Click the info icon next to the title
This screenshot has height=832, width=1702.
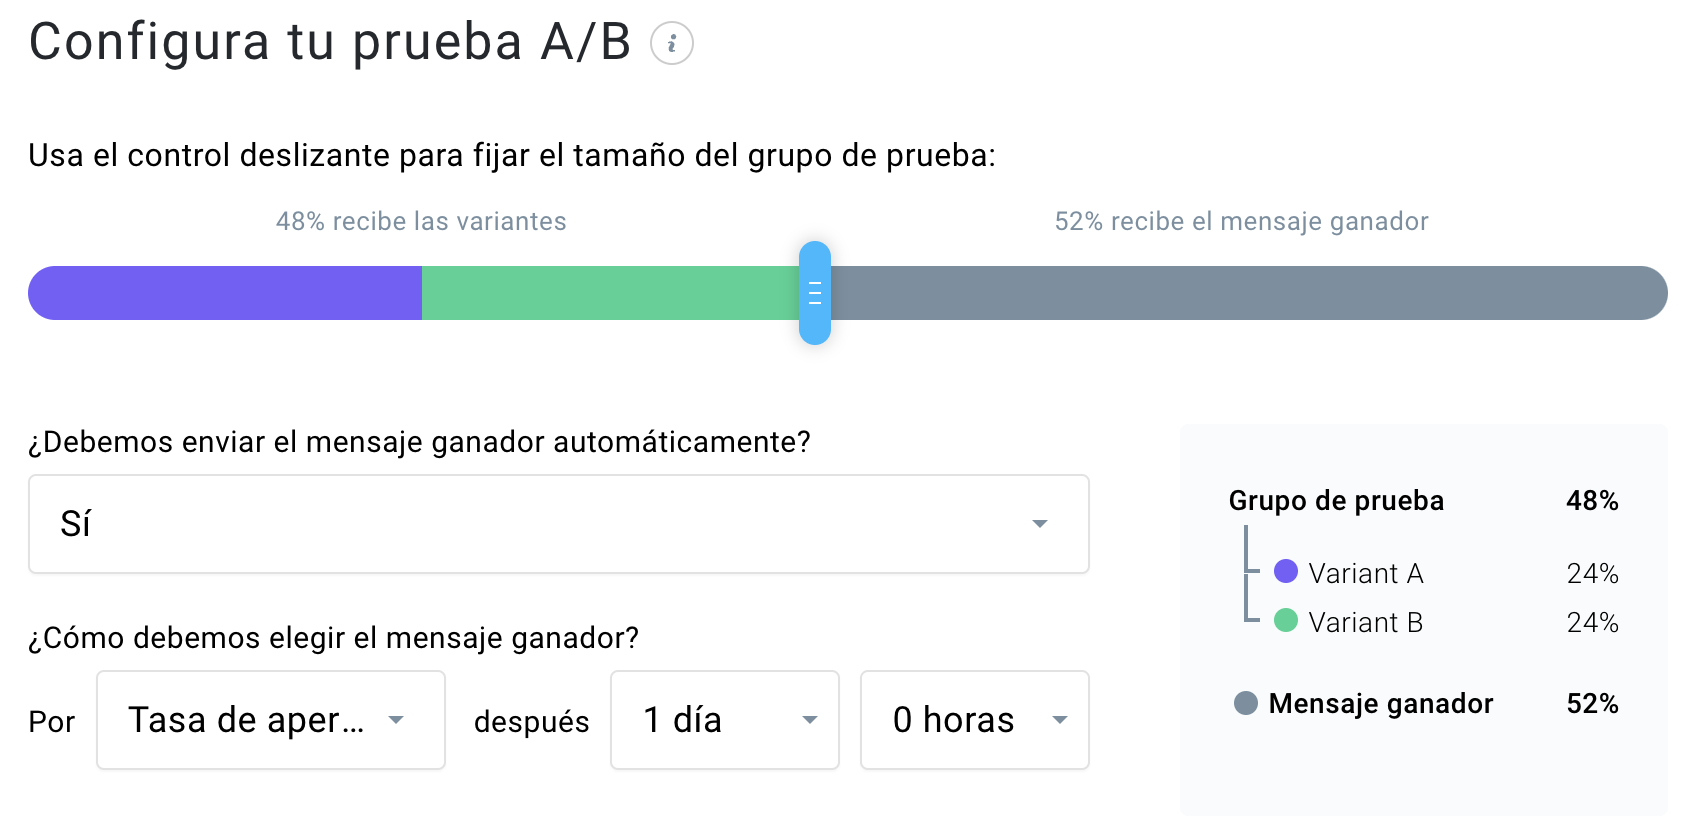[670, 43]
